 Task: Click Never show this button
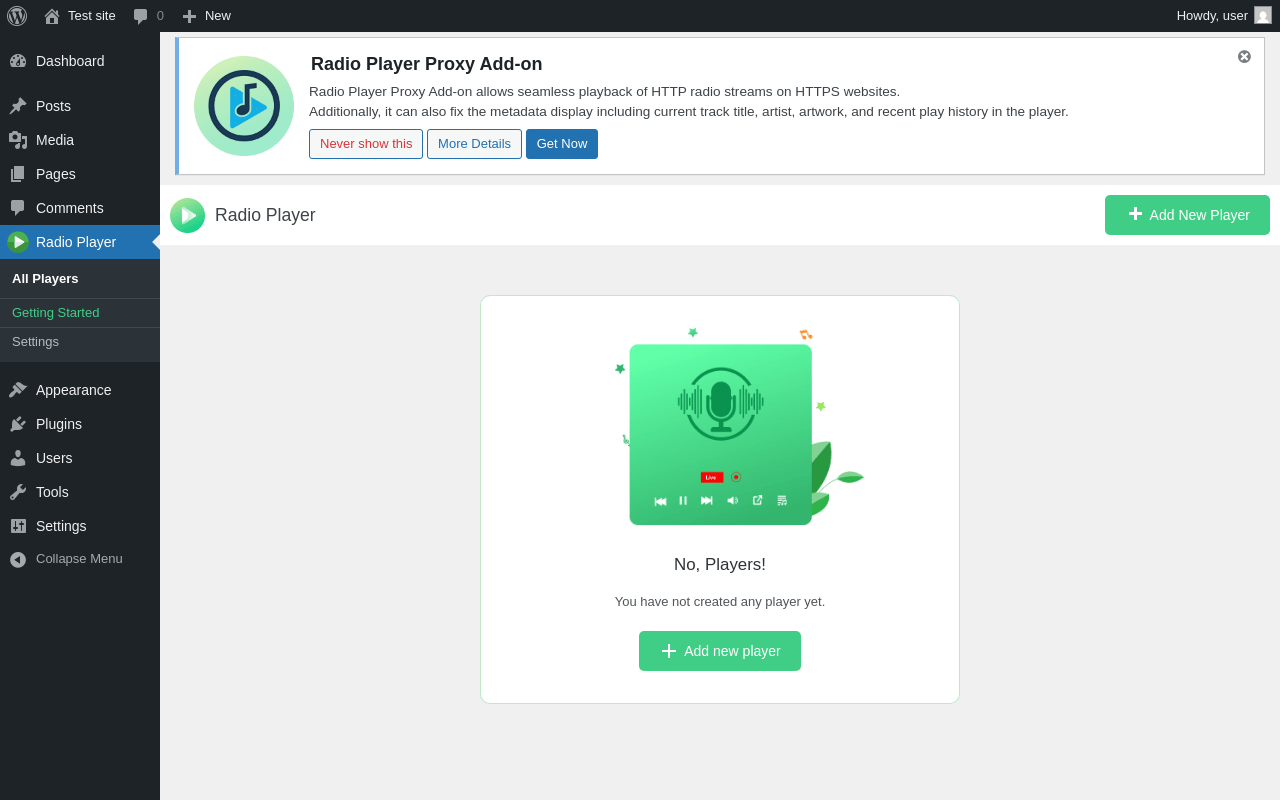(x=366, y=144)
